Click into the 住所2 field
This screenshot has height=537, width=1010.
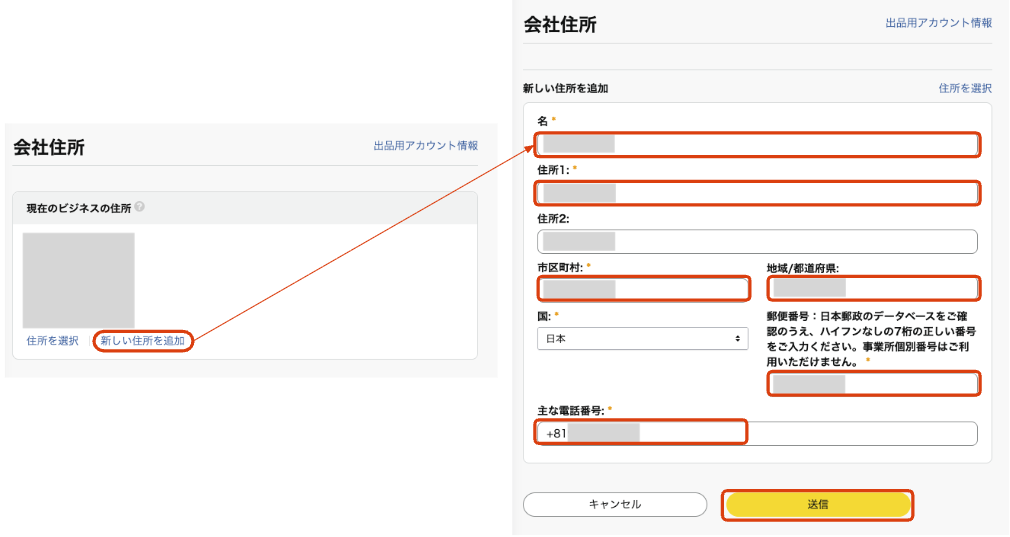(x=758, y=241)
